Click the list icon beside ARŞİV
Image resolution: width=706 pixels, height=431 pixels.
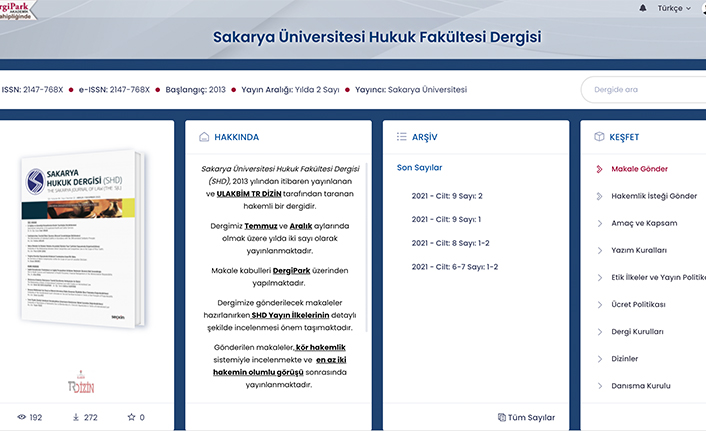tap(402, 137)
